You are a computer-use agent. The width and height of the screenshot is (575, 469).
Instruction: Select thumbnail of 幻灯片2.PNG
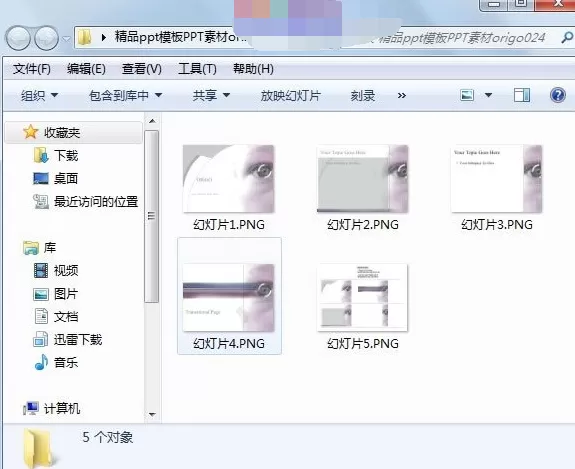363,179
